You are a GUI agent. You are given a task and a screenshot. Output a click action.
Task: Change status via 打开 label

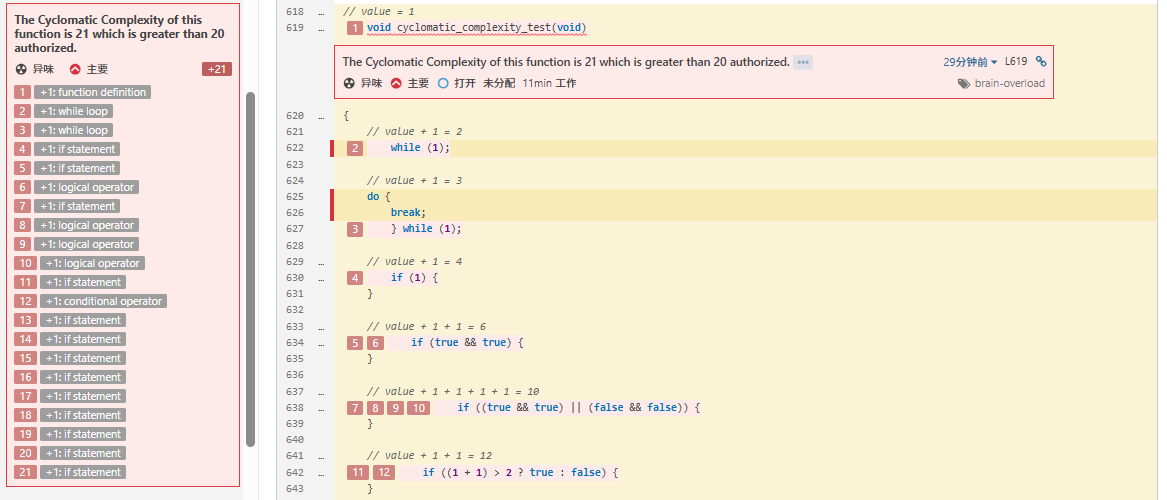pyautogui.click(x=464, y=83)
